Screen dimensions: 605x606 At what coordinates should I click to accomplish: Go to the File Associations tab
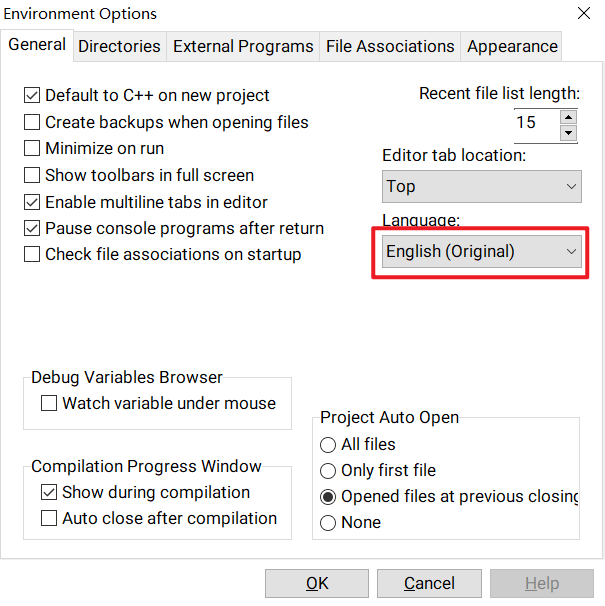[x=390, y=46]
